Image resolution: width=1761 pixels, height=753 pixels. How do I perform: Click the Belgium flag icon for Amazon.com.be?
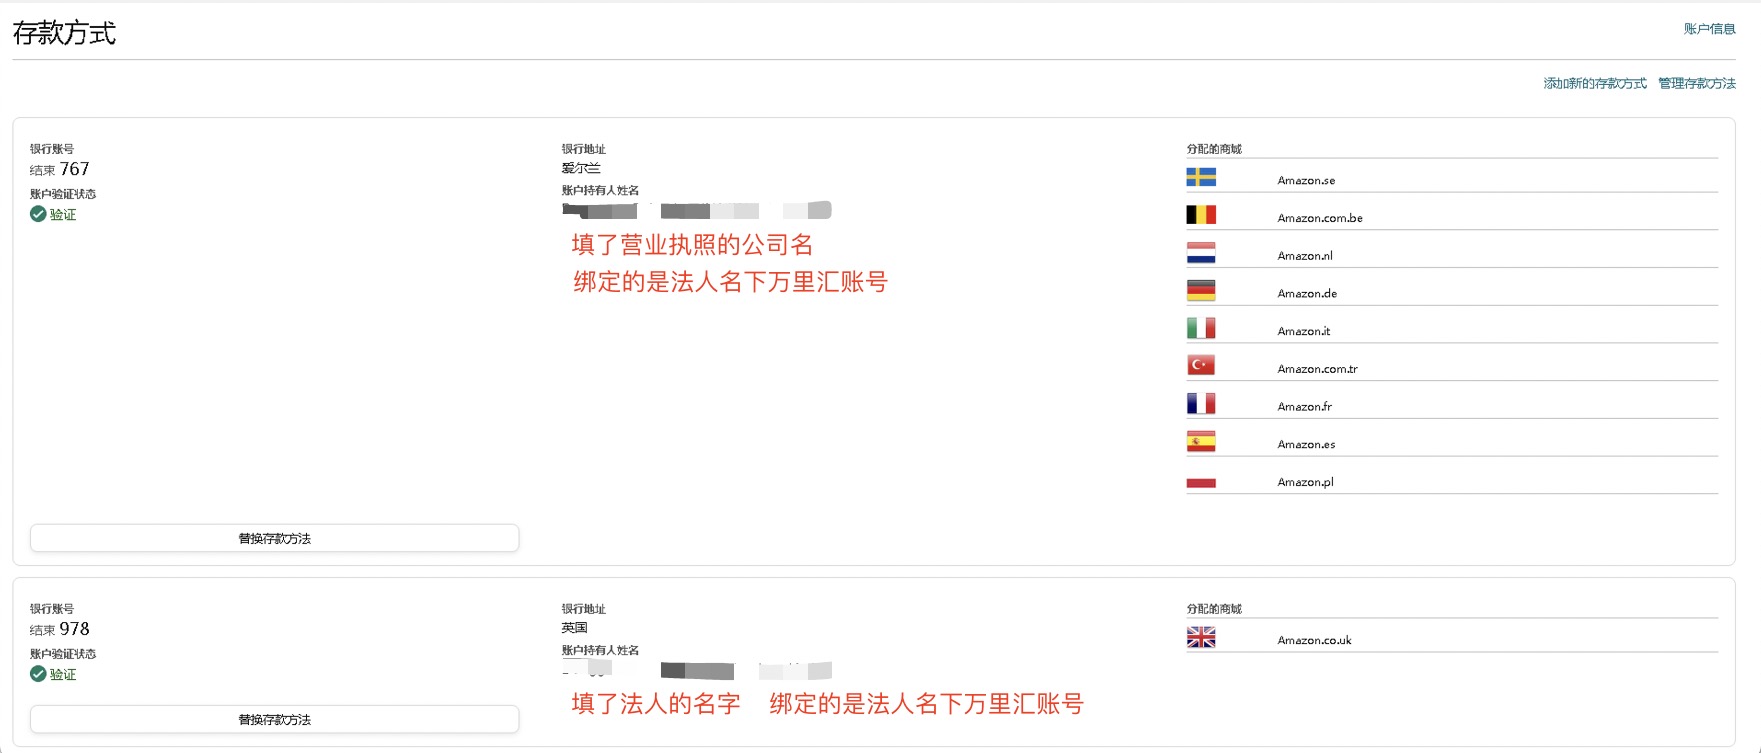click(1201, 215)
